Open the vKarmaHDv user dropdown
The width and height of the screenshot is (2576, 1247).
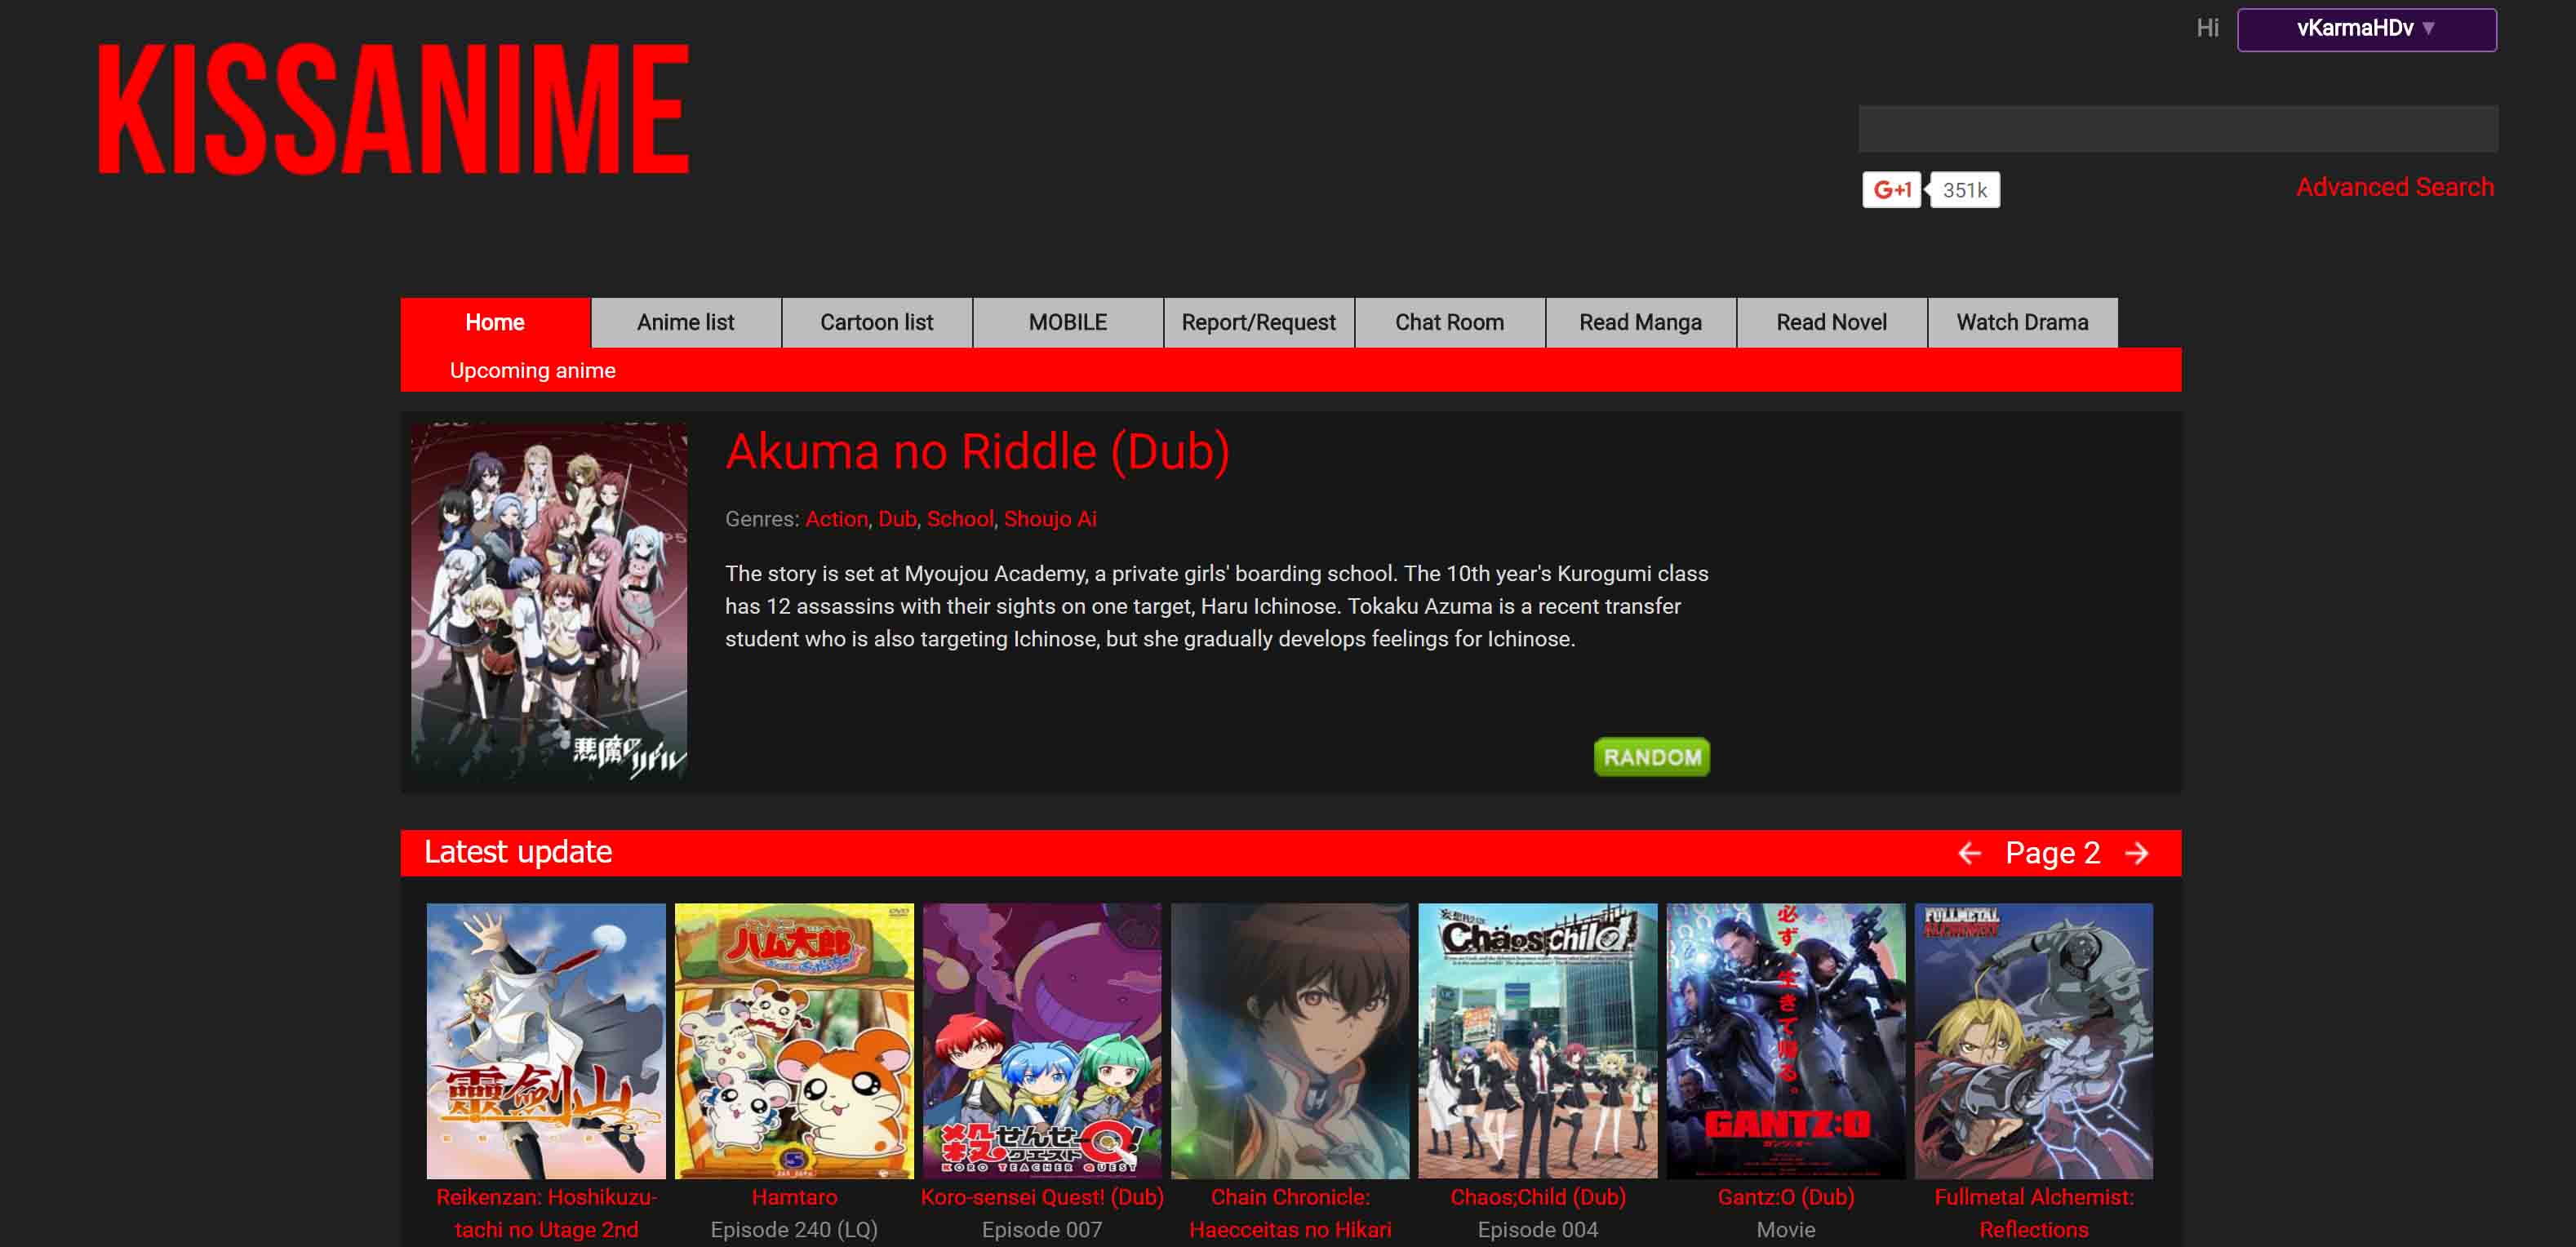click(x=2366, y=29)
